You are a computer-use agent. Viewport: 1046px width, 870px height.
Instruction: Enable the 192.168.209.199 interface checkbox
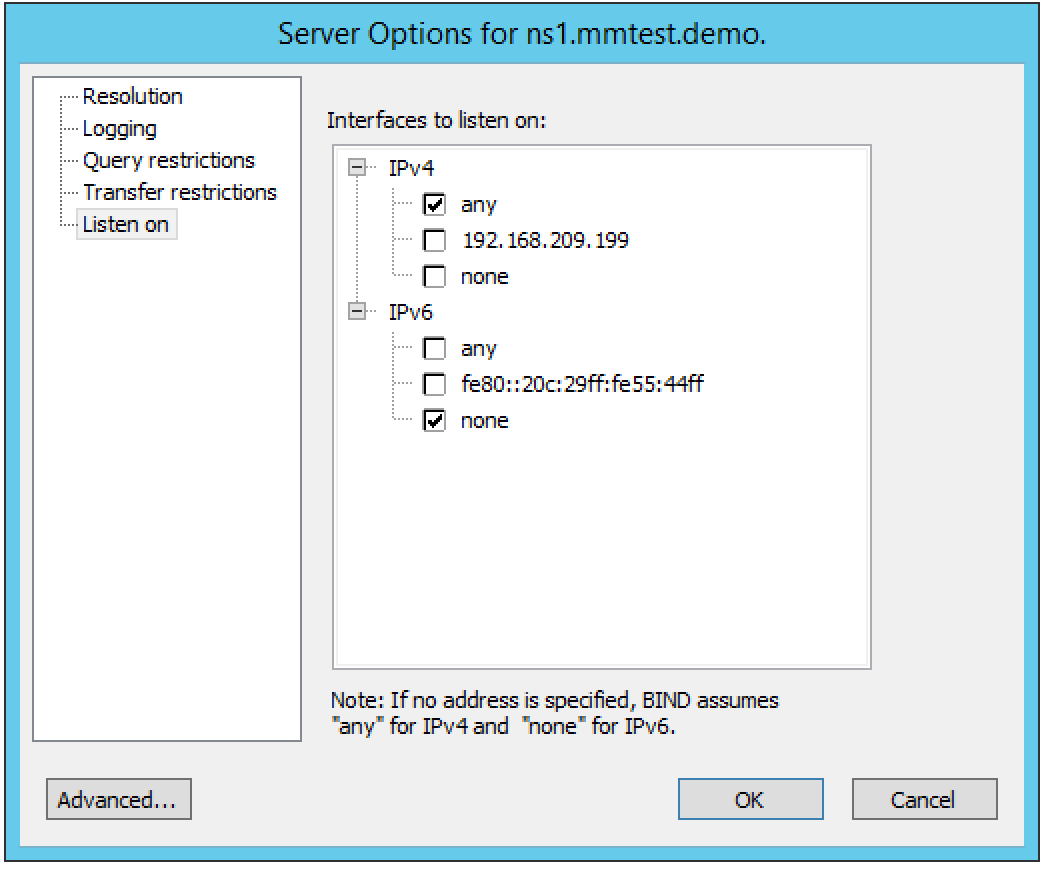435,241
